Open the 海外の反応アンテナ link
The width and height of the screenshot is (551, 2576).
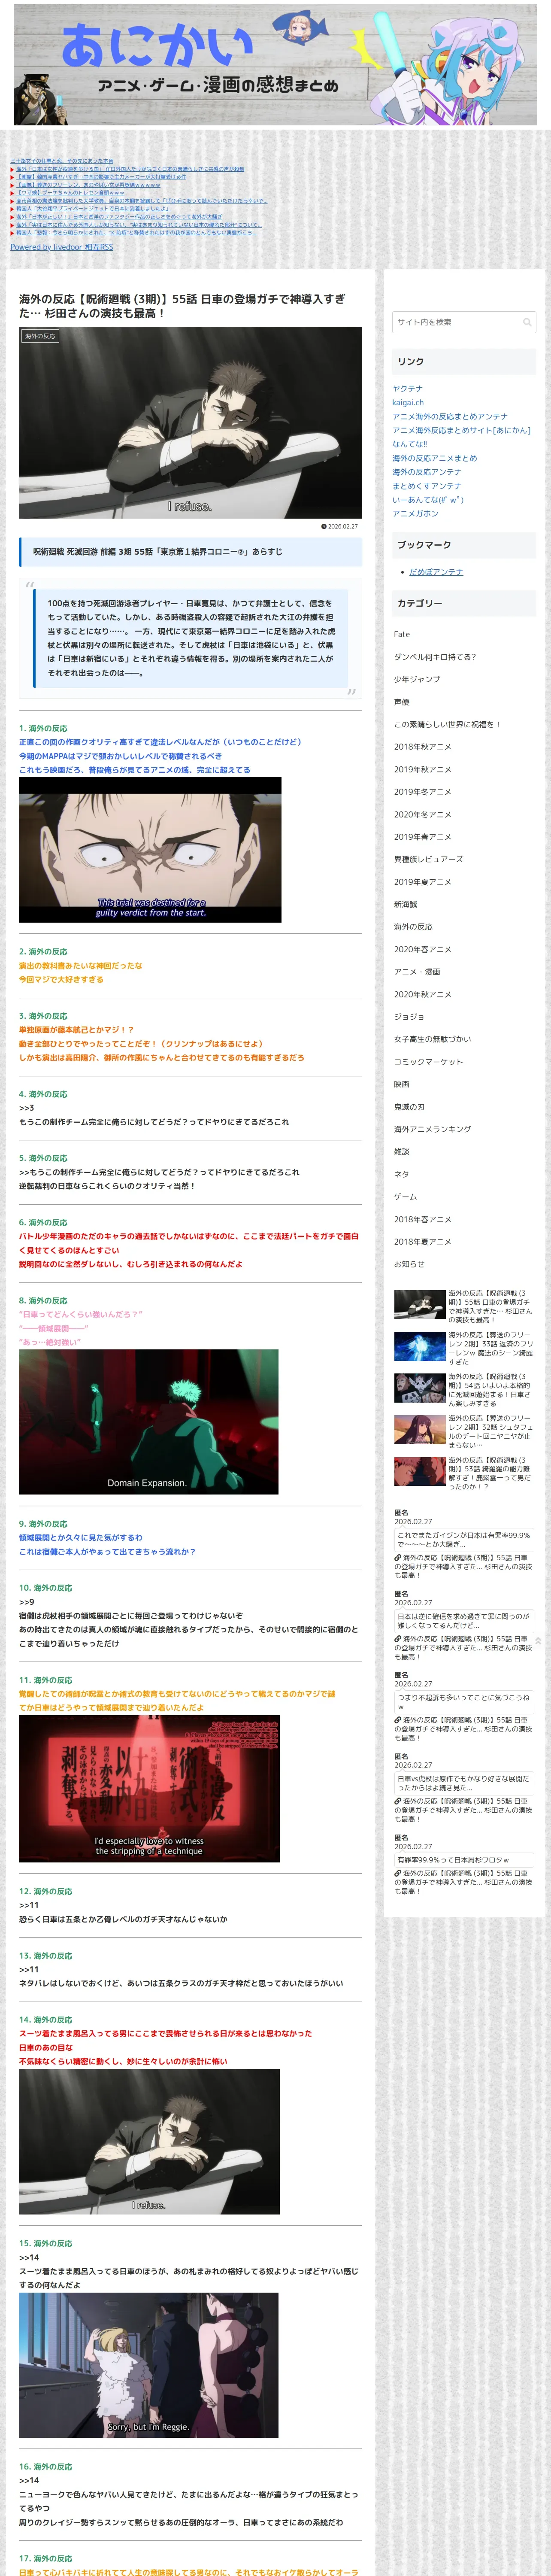[426, 472]
